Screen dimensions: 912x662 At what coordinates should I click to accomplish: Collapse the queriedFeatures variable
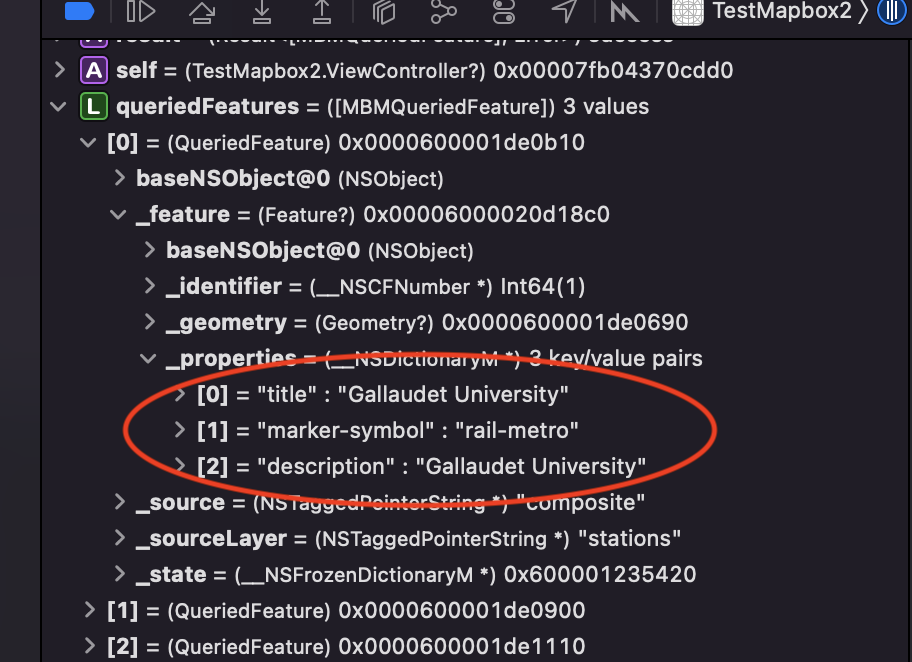58,106
